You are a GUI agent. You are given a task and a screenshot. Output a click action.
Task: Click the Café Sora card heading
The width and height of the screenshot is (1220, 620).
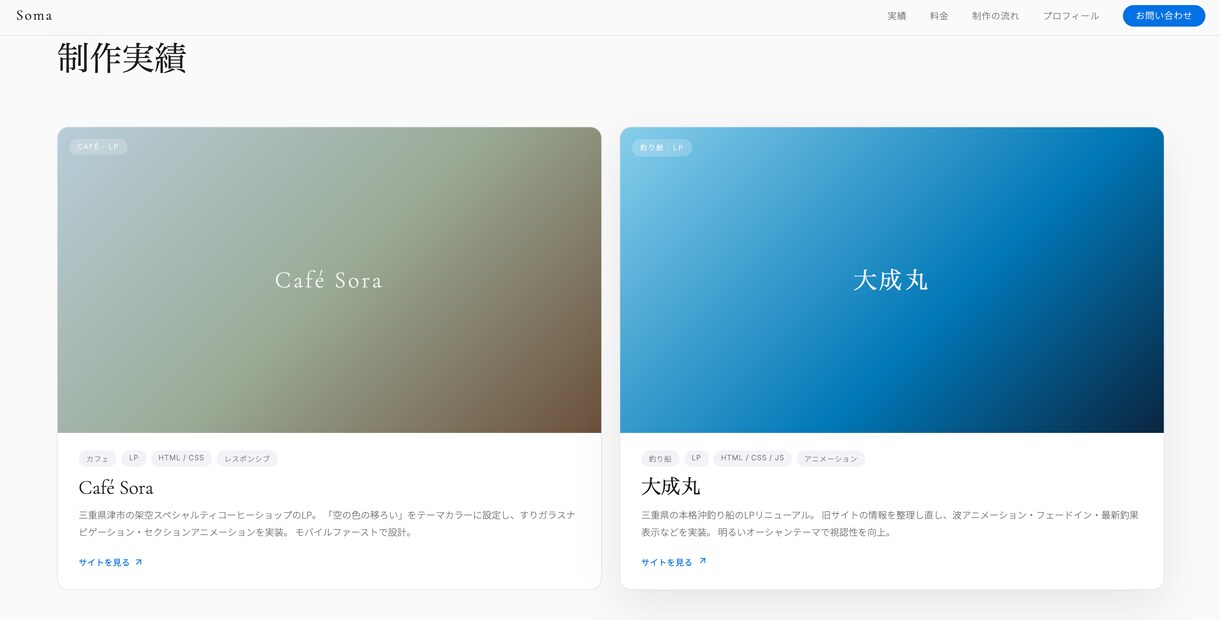point(116,488)
